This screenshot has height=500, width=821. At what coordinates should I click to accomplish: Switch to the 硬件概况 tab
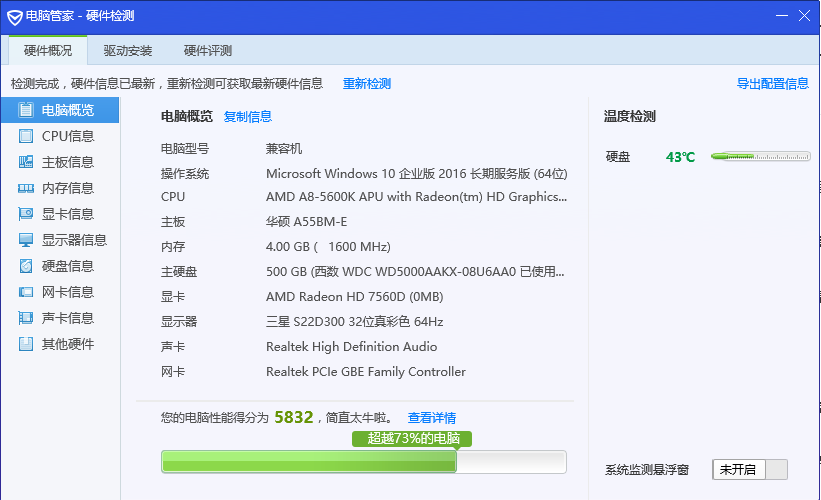48,50
